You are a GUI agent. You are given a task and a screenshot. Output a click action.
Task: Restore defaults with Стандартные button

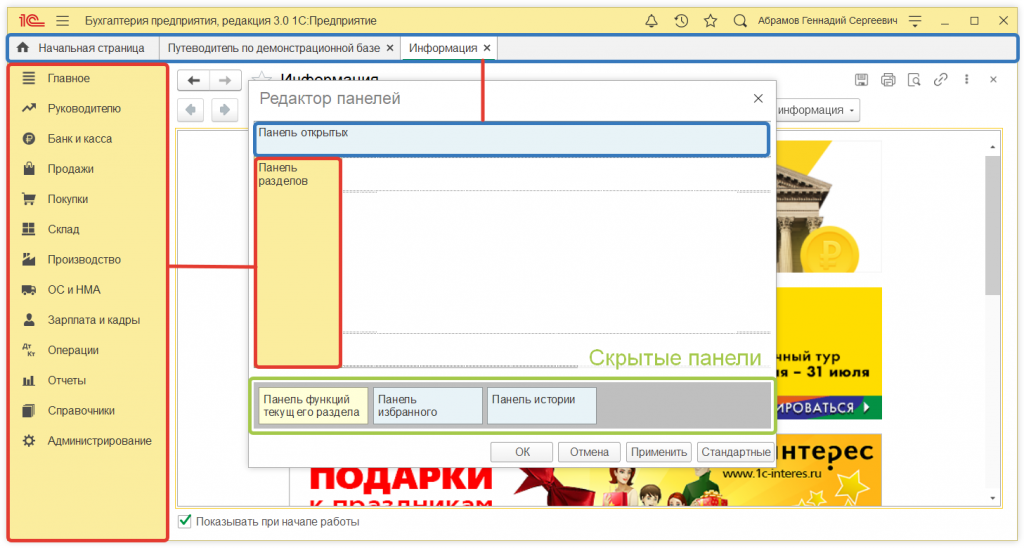click(735, 452)
